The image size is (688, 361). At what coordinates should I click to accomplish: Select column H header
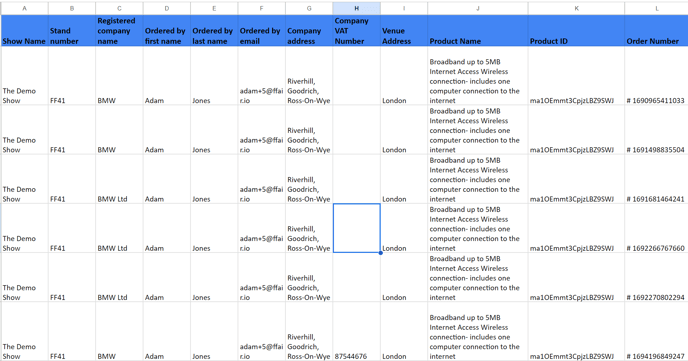[x=356, y=8]
